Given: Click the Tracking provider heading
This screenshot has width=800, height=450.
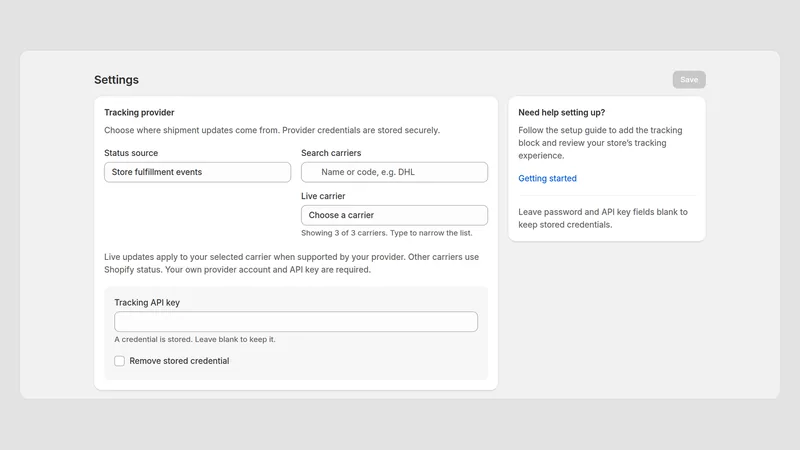Looking at the screenshot, I should coord(139,112).
